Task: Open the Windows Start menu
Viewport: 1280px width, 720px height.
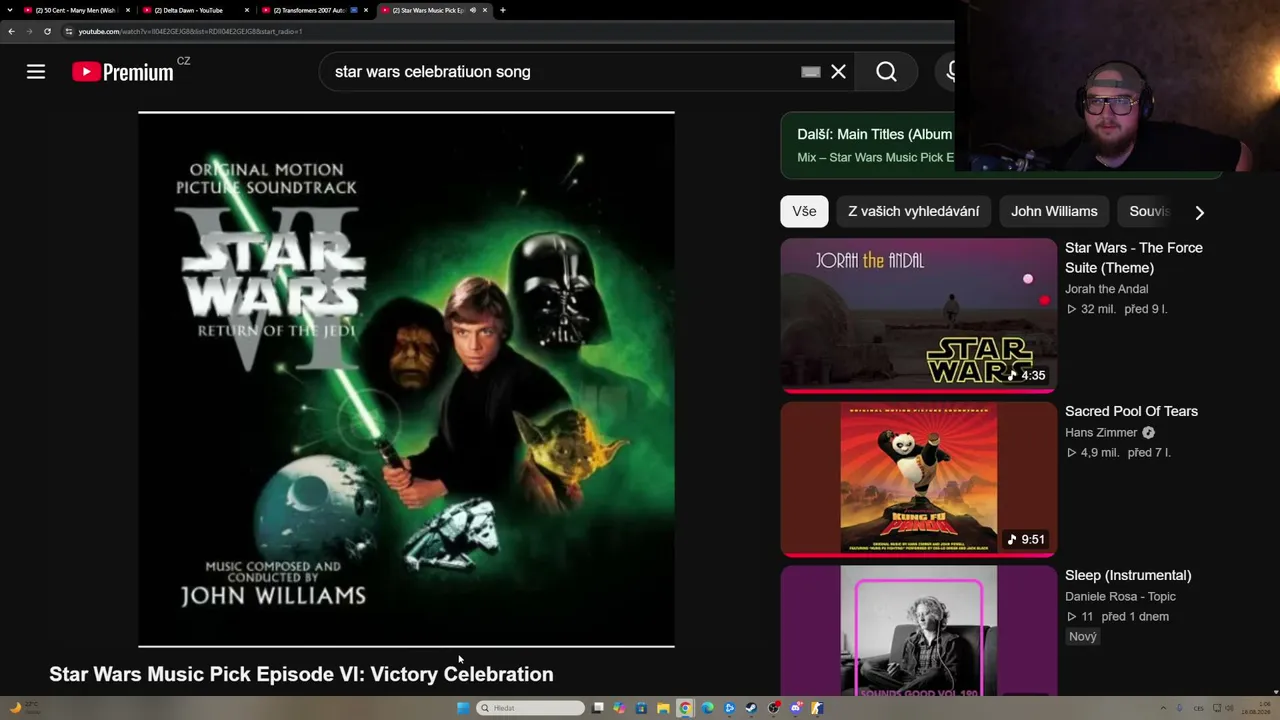Action: point(463,708)
